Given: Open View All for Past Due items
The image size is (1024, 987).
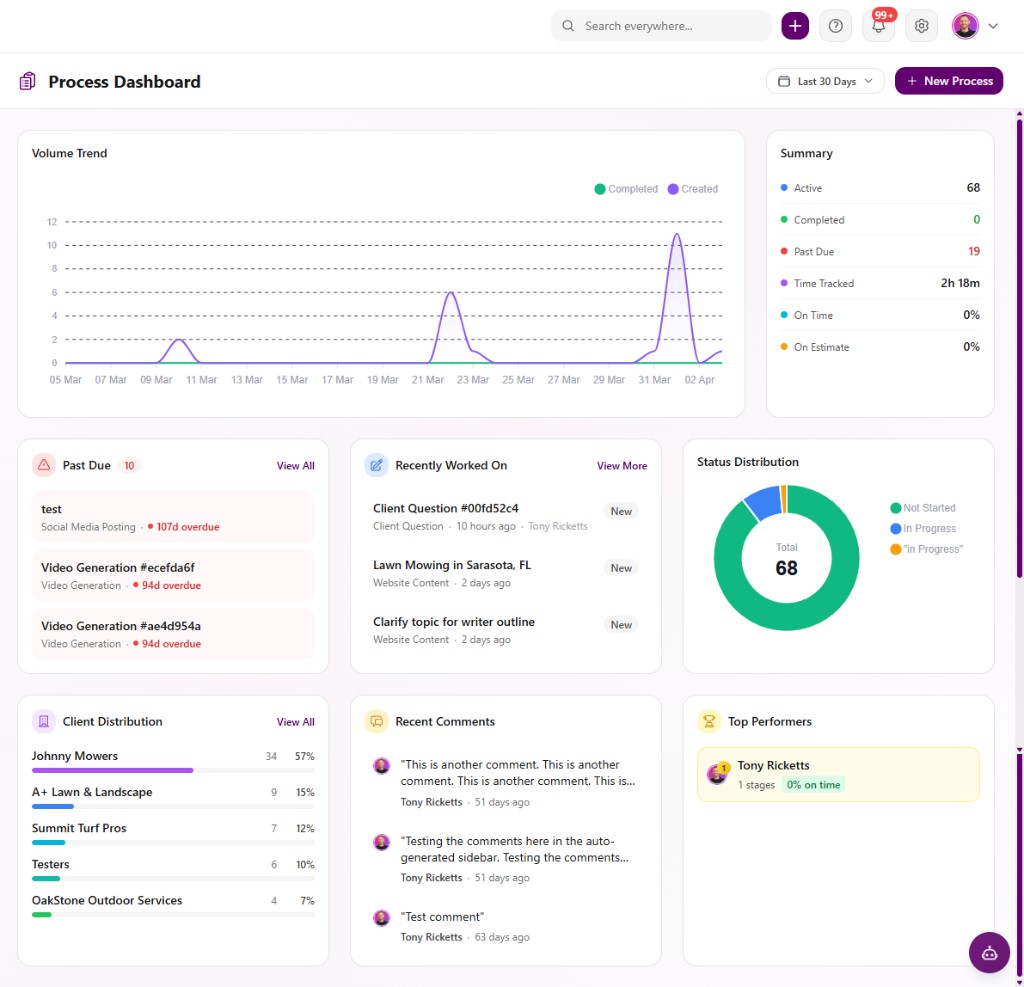Looking at the screenshot, I should click(x=295, y=465).
